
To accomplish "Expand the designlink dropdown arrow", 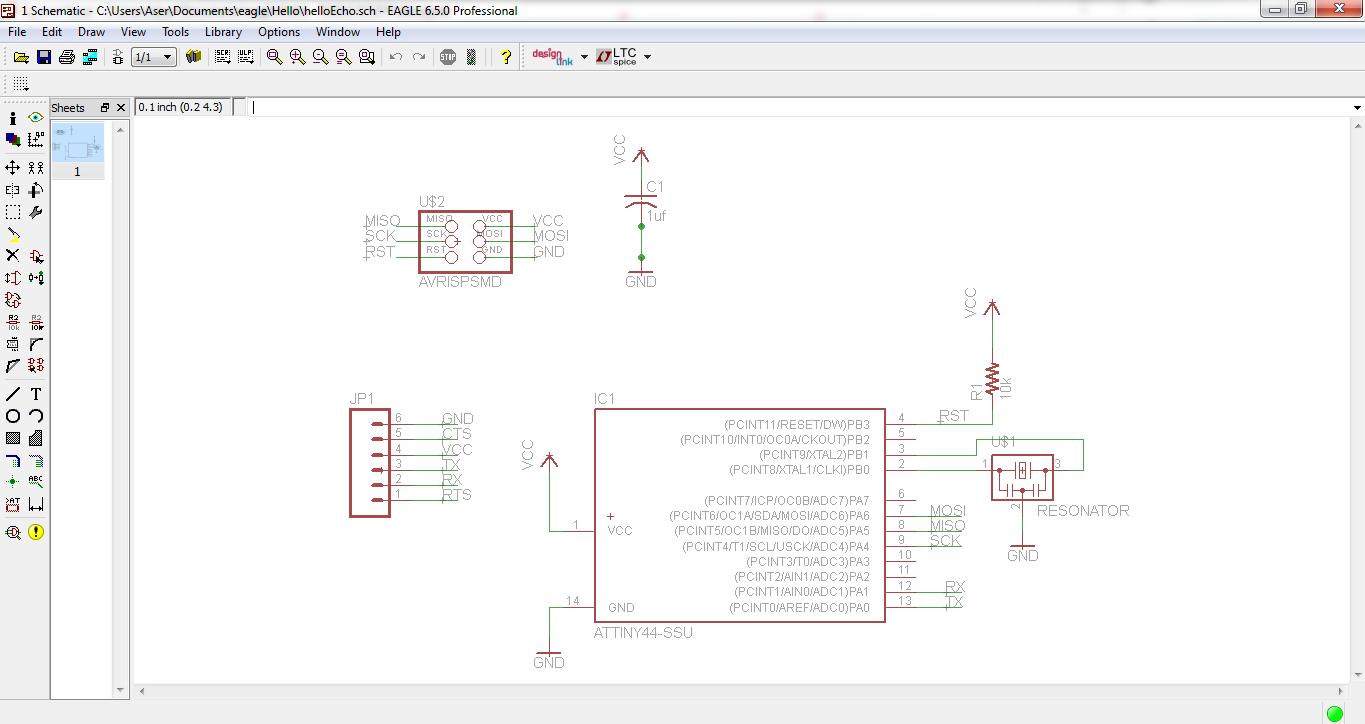I will pyautogui.click(x=584, y=57).
